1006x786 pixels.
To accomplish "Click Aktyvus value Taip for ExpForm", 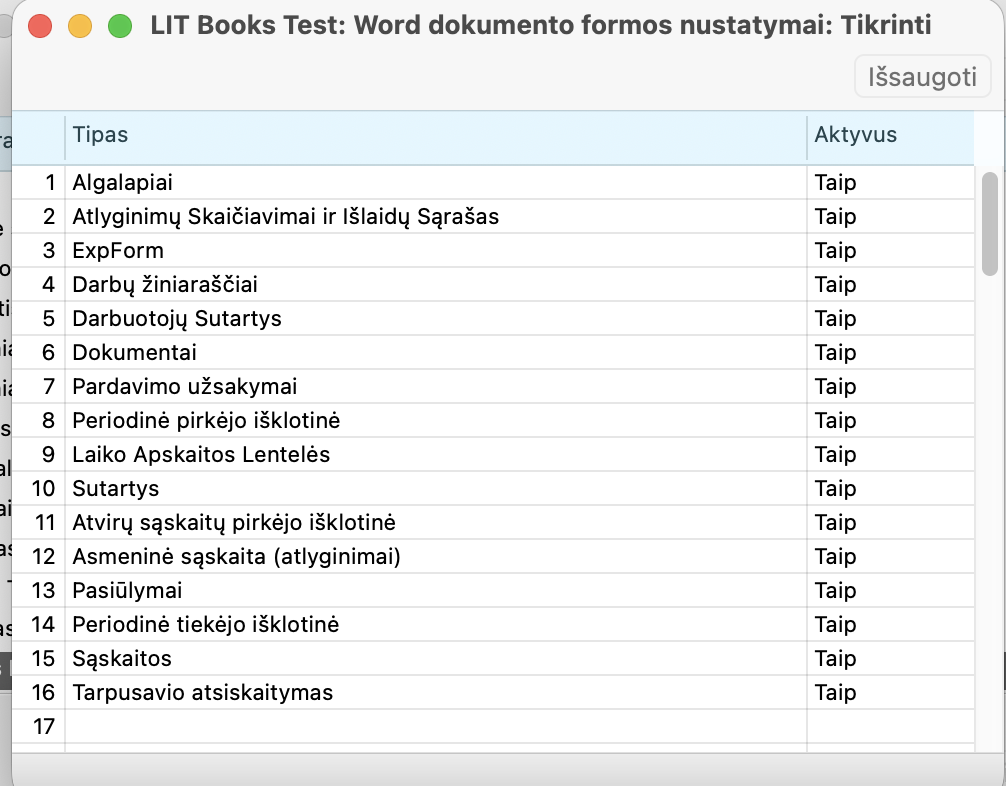I will pyautogui.click(x=891, y=251).
